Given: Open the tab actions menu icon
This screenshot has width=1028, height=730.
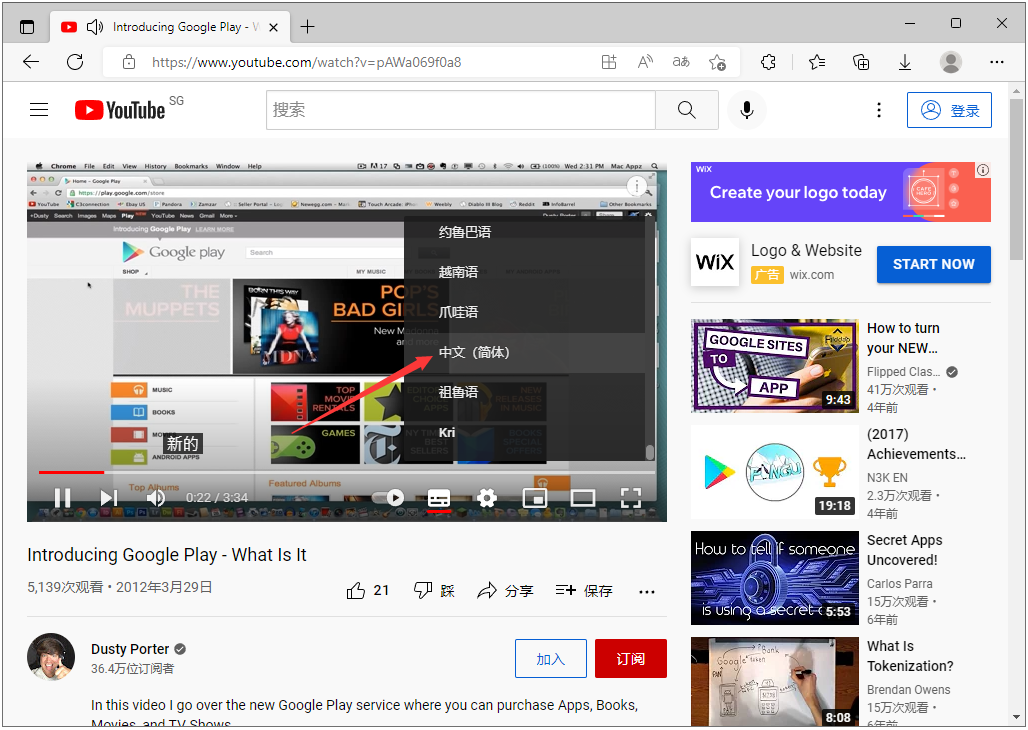Looking at the screenshot, I should pos(27,27).
